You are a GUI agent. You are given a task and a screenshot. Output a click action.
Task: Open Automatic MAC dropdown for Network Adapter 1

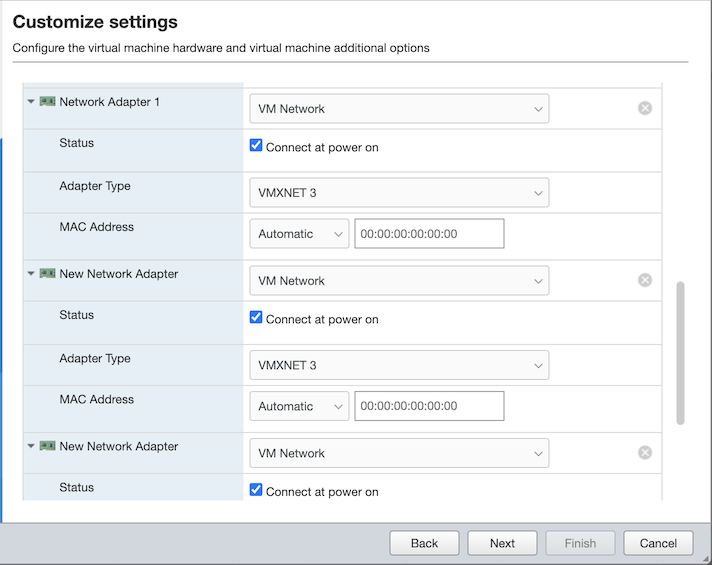pos(299,234)
